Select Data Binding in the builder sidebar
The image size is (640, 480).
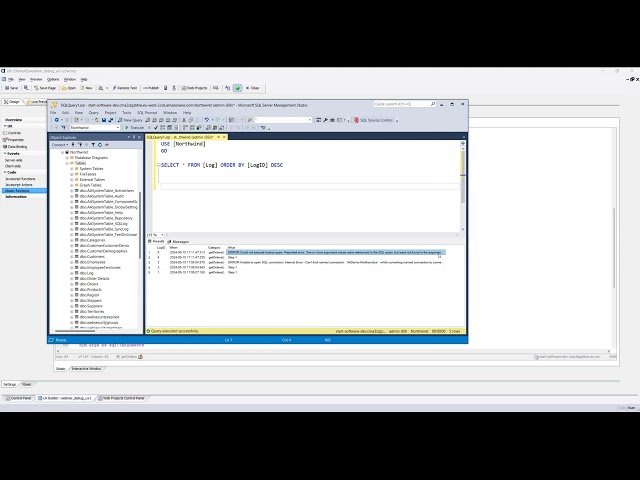pos(15,147)
